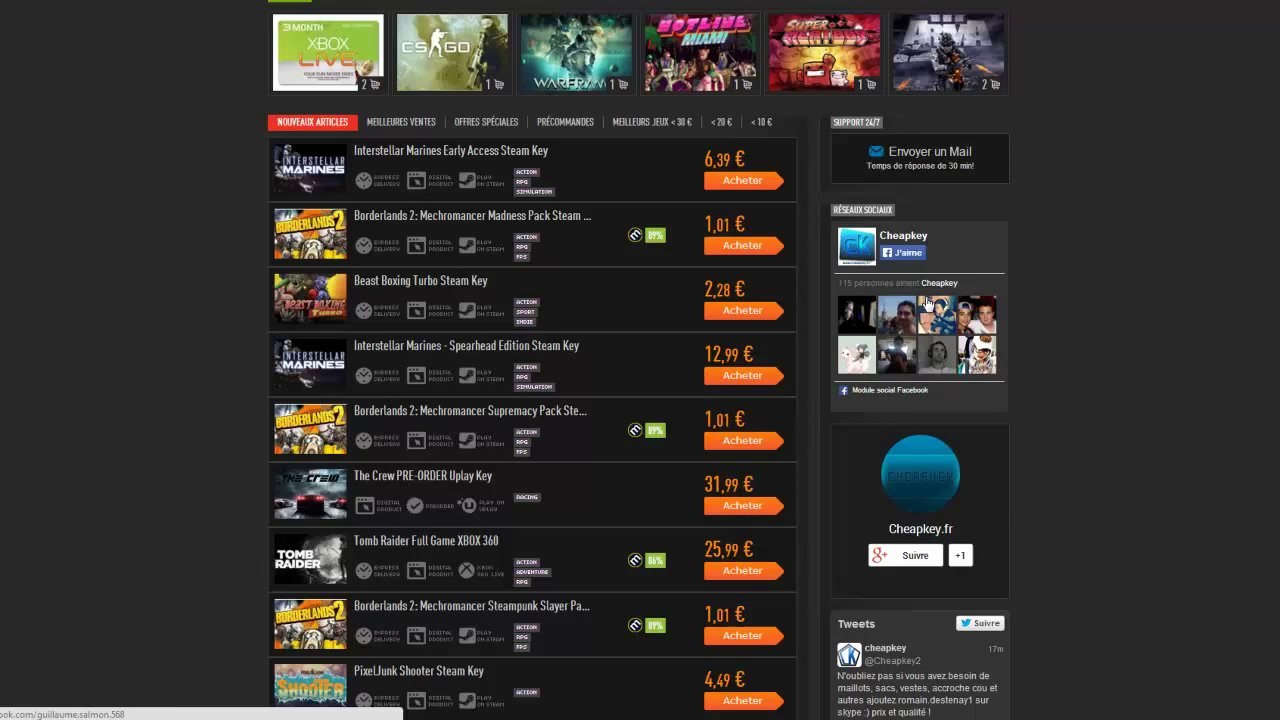Open Interstellar Marines Early Access Steam Key title
Image resolution: width=1280 pixels, height=720 pixels.
451,151
